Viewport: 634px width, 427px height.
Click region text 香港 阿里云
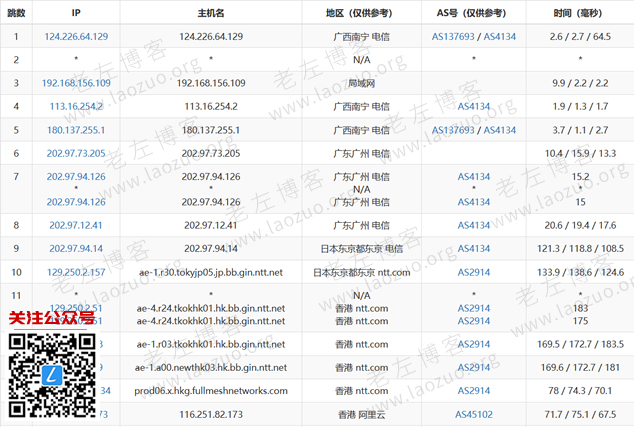pyautogui.click(x=361, y=414)
